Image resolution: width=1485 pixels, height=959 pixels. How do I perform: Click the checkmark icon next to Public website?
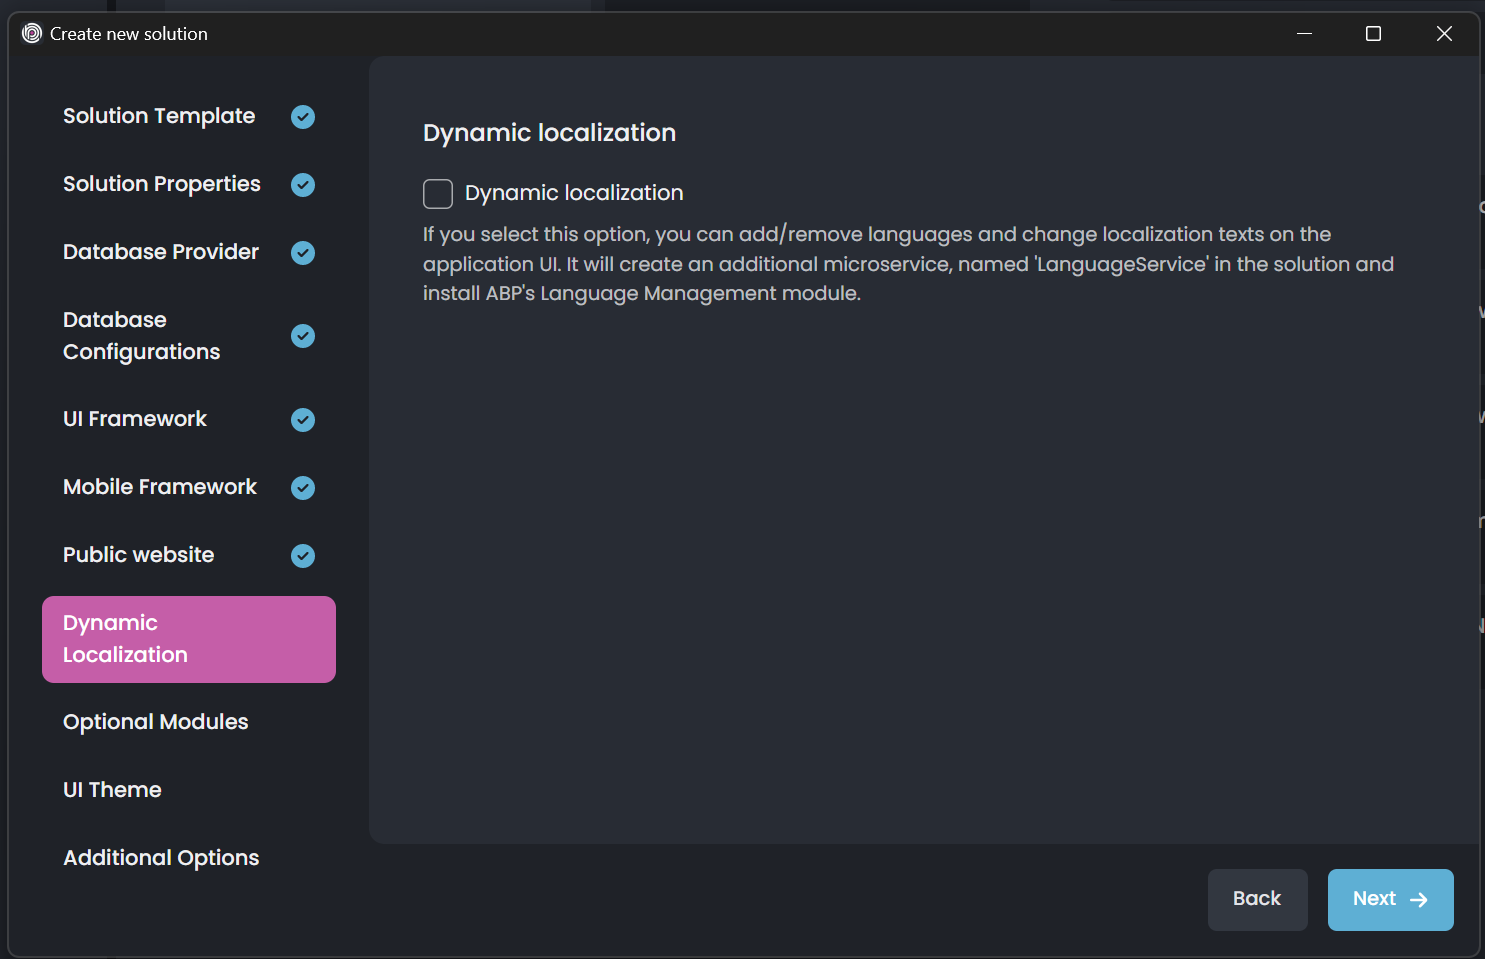[303, 556]
